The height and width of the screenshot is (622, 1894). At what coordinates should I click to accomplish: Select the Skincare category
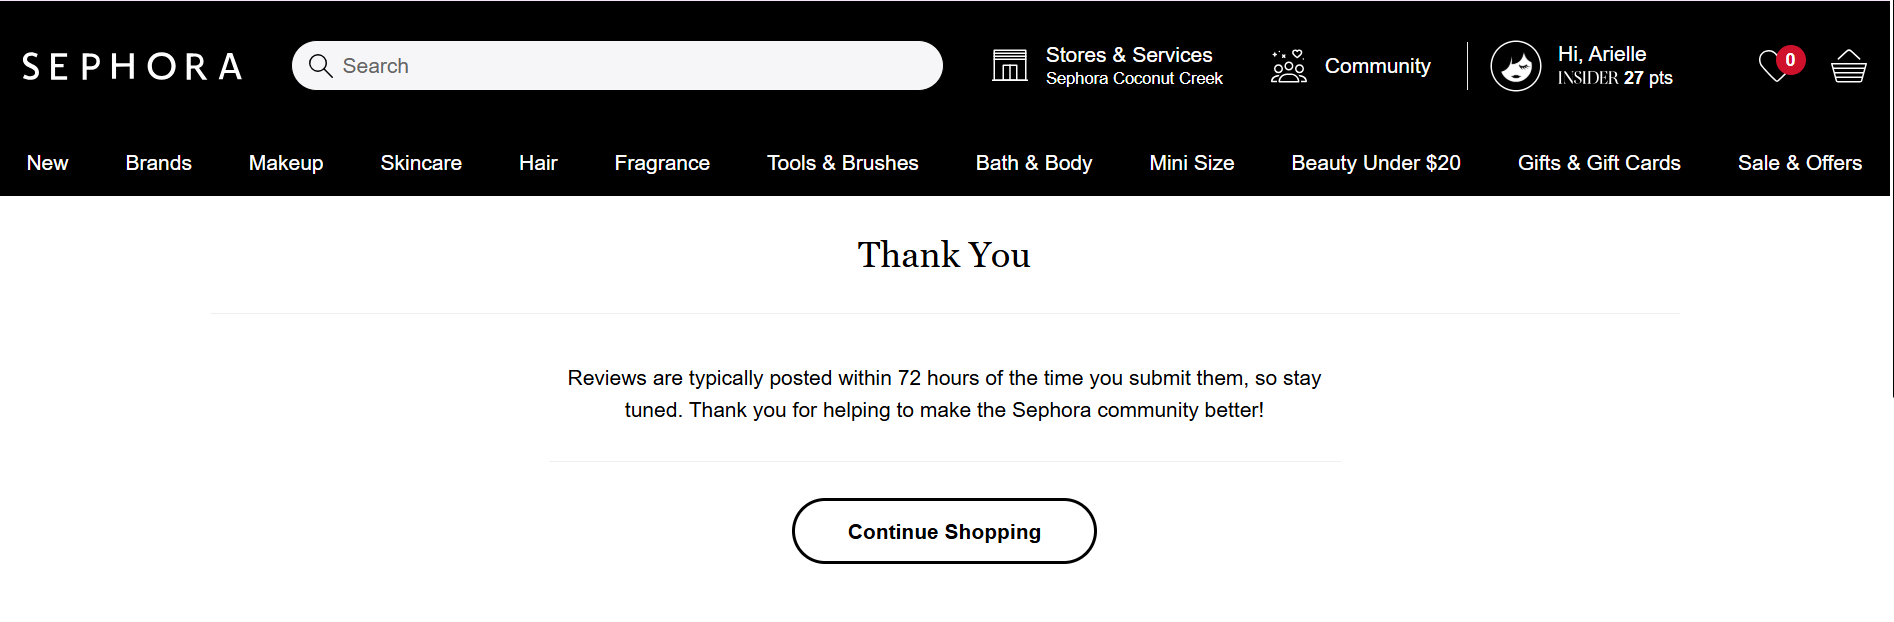[421, 163]
